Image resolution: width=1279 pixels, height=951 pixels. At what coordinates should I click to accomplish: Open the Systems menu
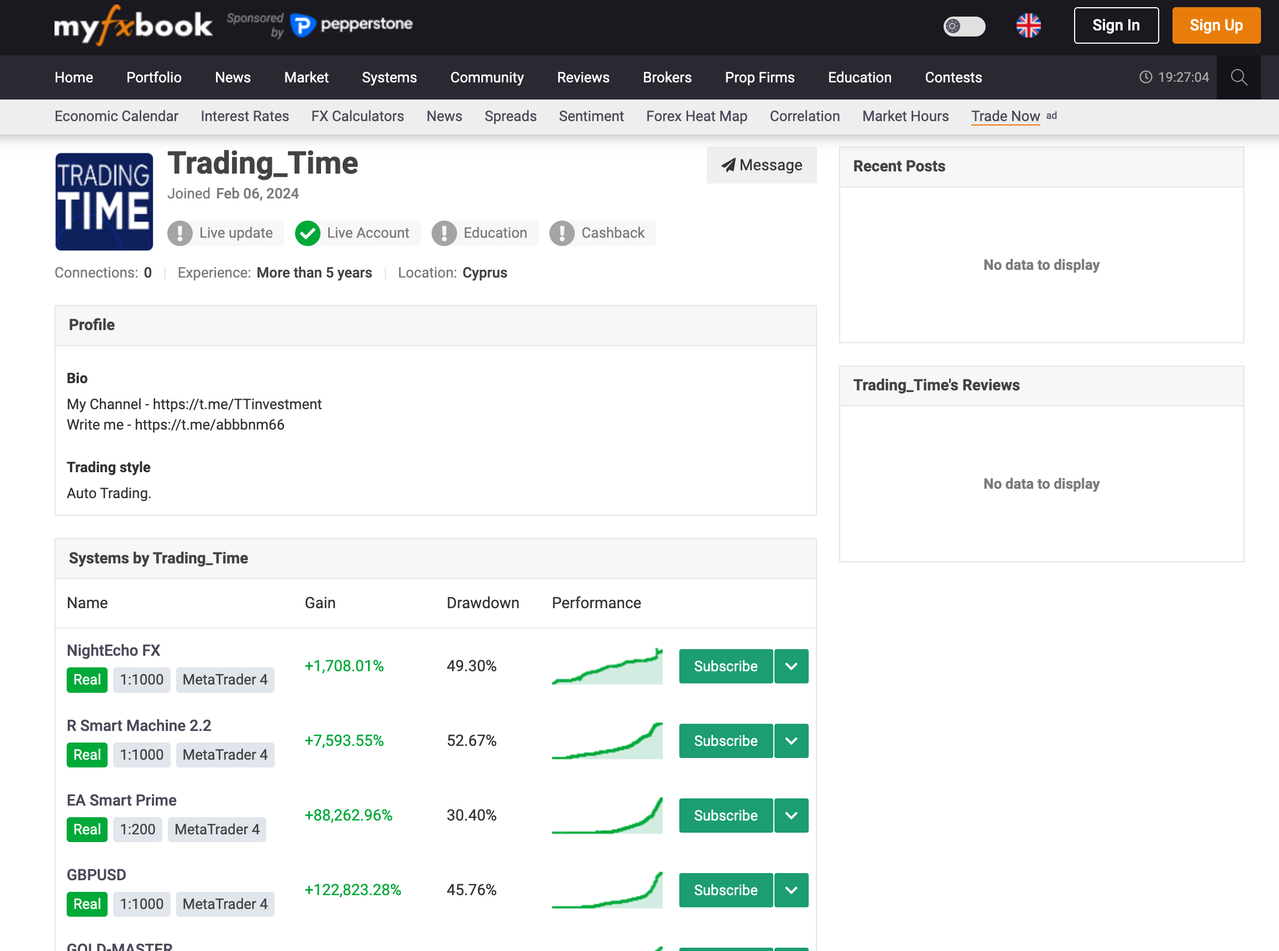click(x=389, y=78)
